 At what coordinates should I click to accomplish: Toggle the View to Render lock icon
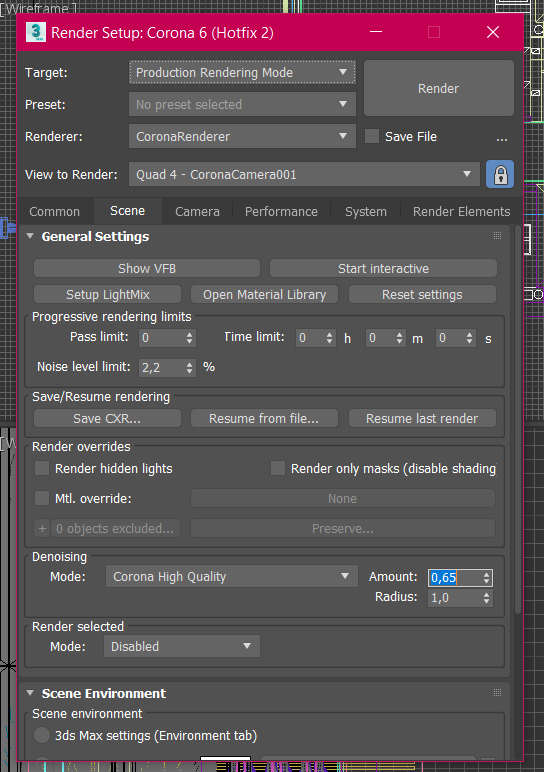coord(500,174)
